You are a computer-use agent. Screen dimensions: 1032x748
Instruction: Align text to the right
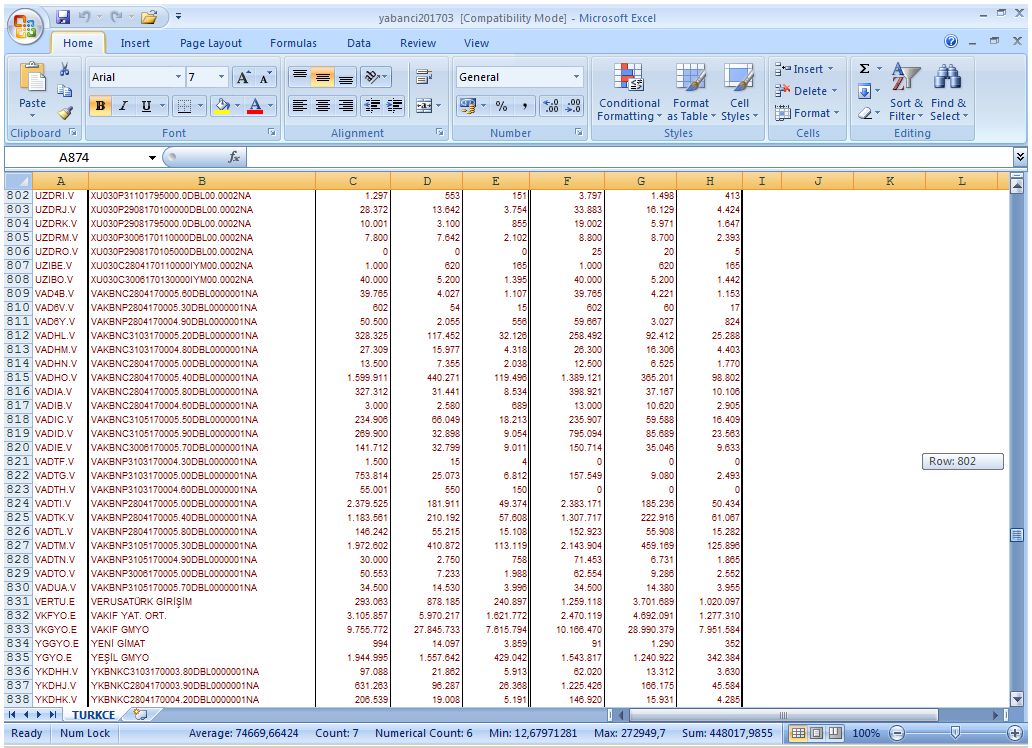346,105
